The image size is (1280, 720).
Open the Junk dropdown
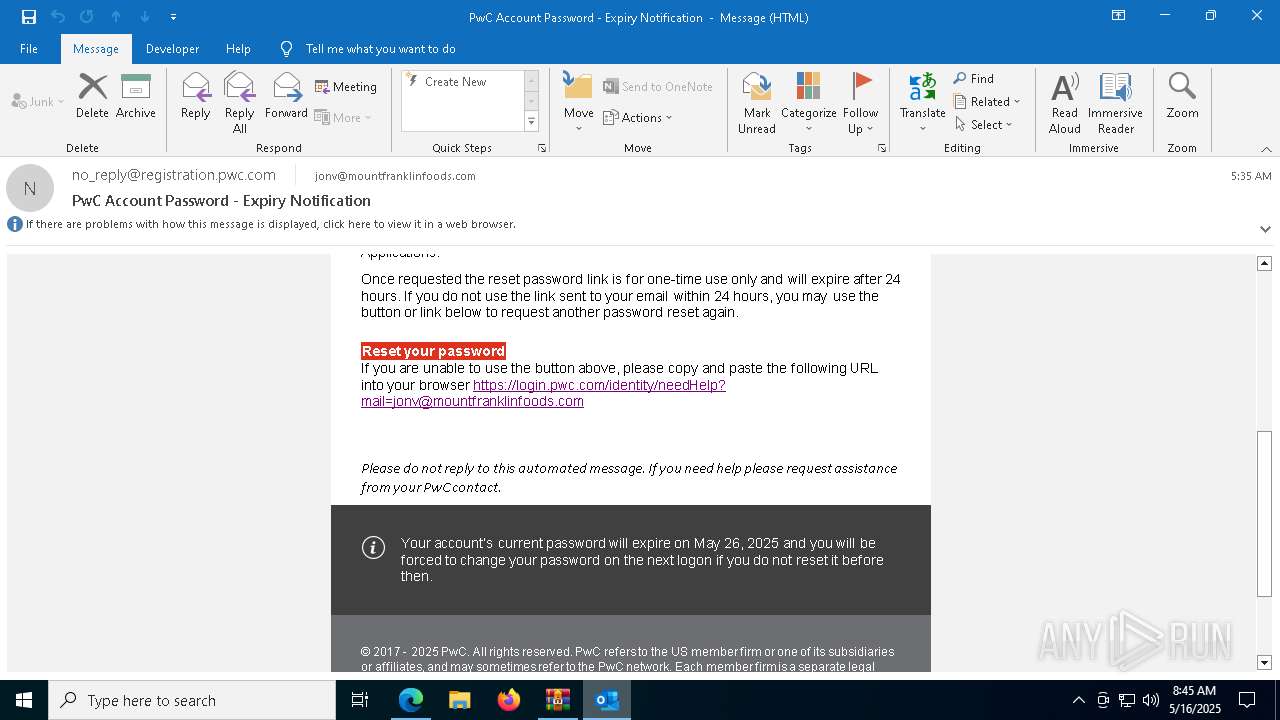point(38,102)
